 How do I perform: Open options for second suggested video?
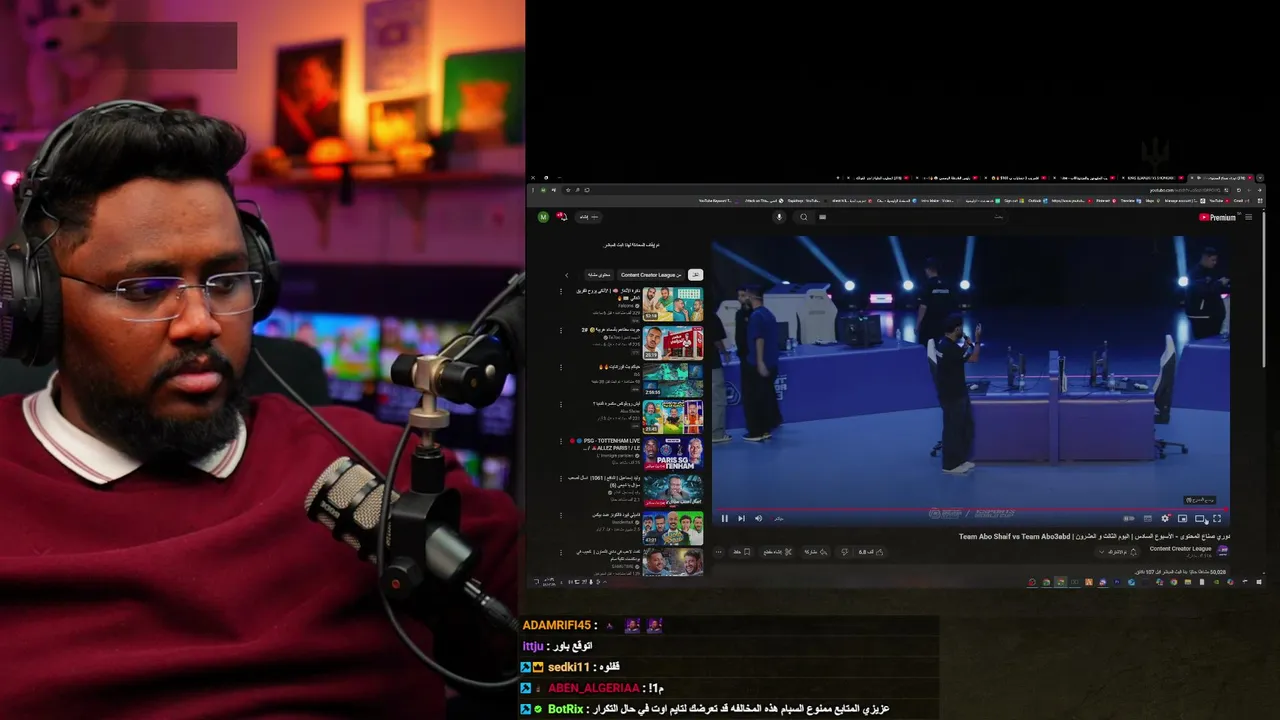pyautogui.click(x=561, y=331)
